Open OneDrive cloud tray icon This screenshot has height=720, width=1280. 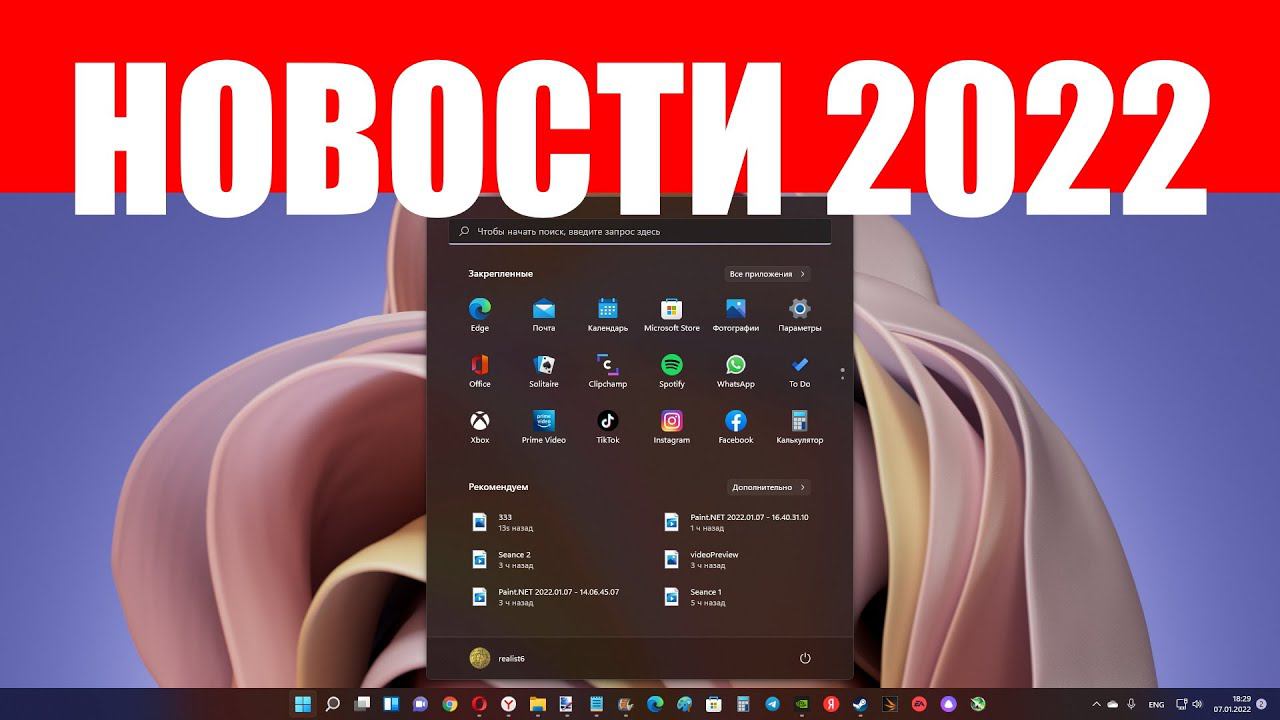coord(1113,704)
